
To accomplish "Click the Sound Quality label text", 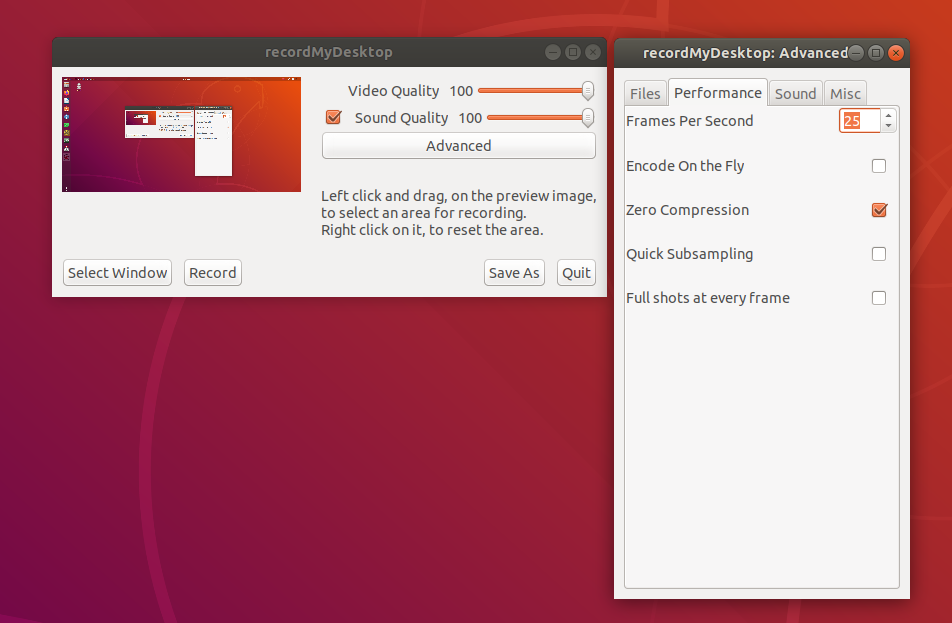I will coord(401,118).
